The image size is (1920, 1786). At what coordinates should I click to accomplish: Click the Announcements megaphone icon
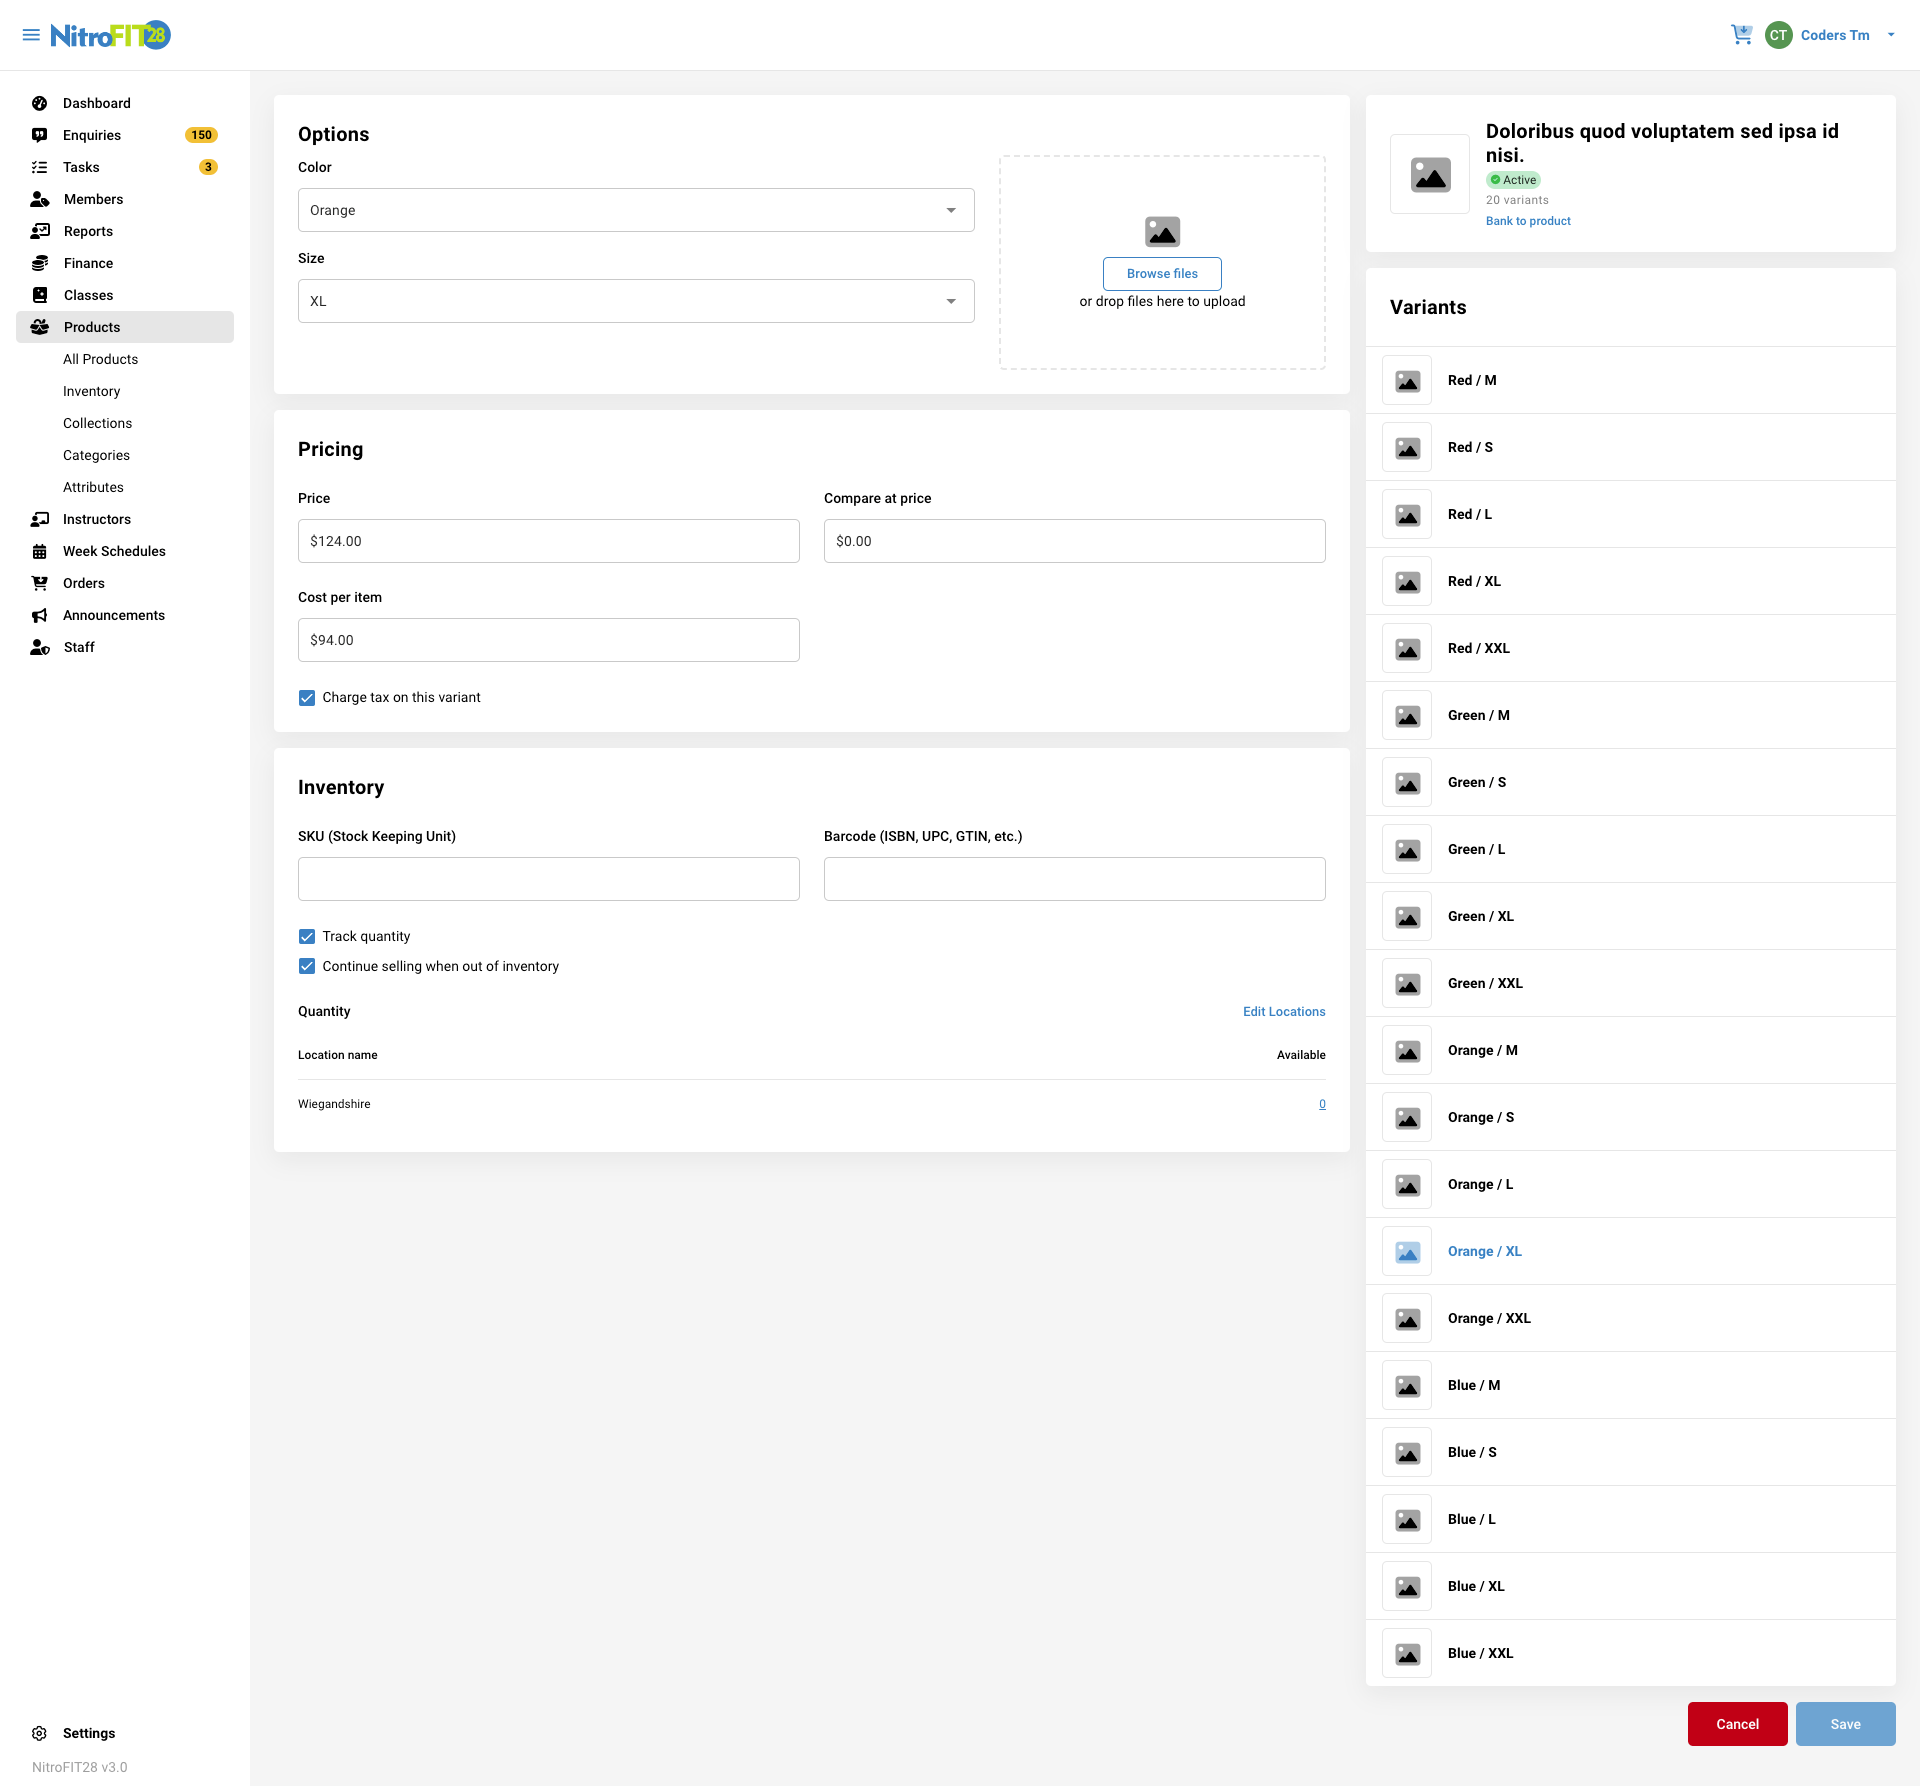coord(40,615)
